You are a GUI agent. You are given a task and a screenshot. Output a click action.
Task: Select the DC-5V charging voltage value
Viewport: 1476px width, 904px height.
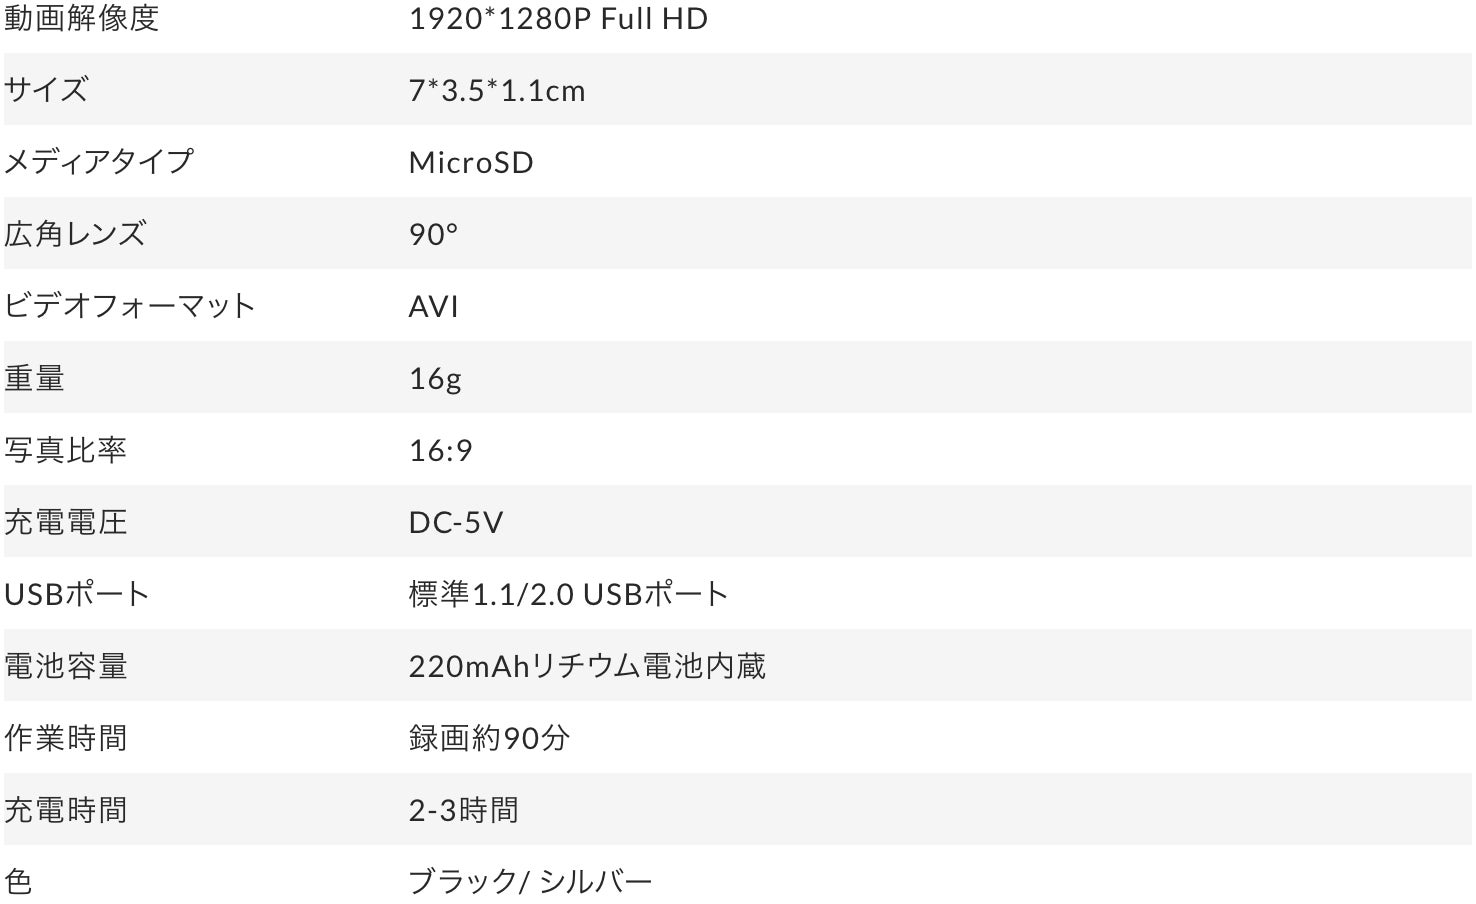pos(455,523)
